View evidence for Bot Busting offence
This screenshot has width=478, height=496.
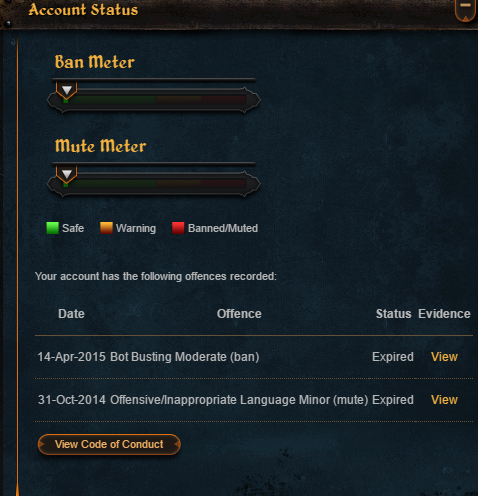[x=444, y=357]
